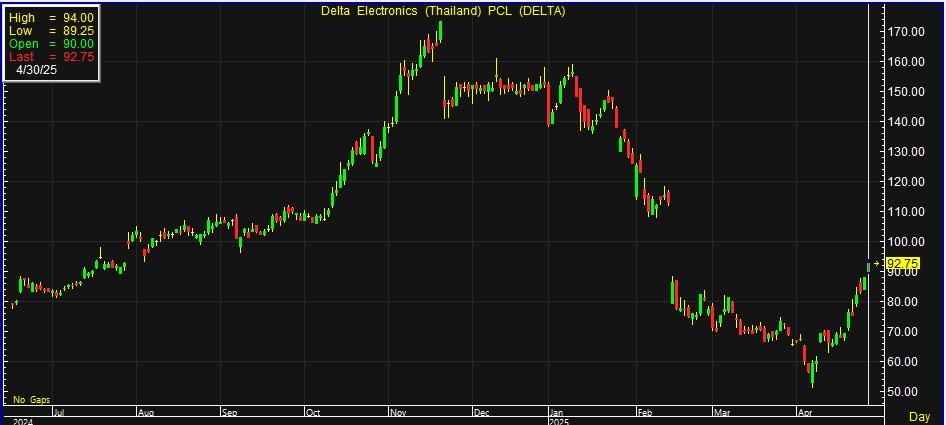Viewport: 946px width, 425px height.
Task: Click the Jul label on time axis
Action: [x=59, y=413]
